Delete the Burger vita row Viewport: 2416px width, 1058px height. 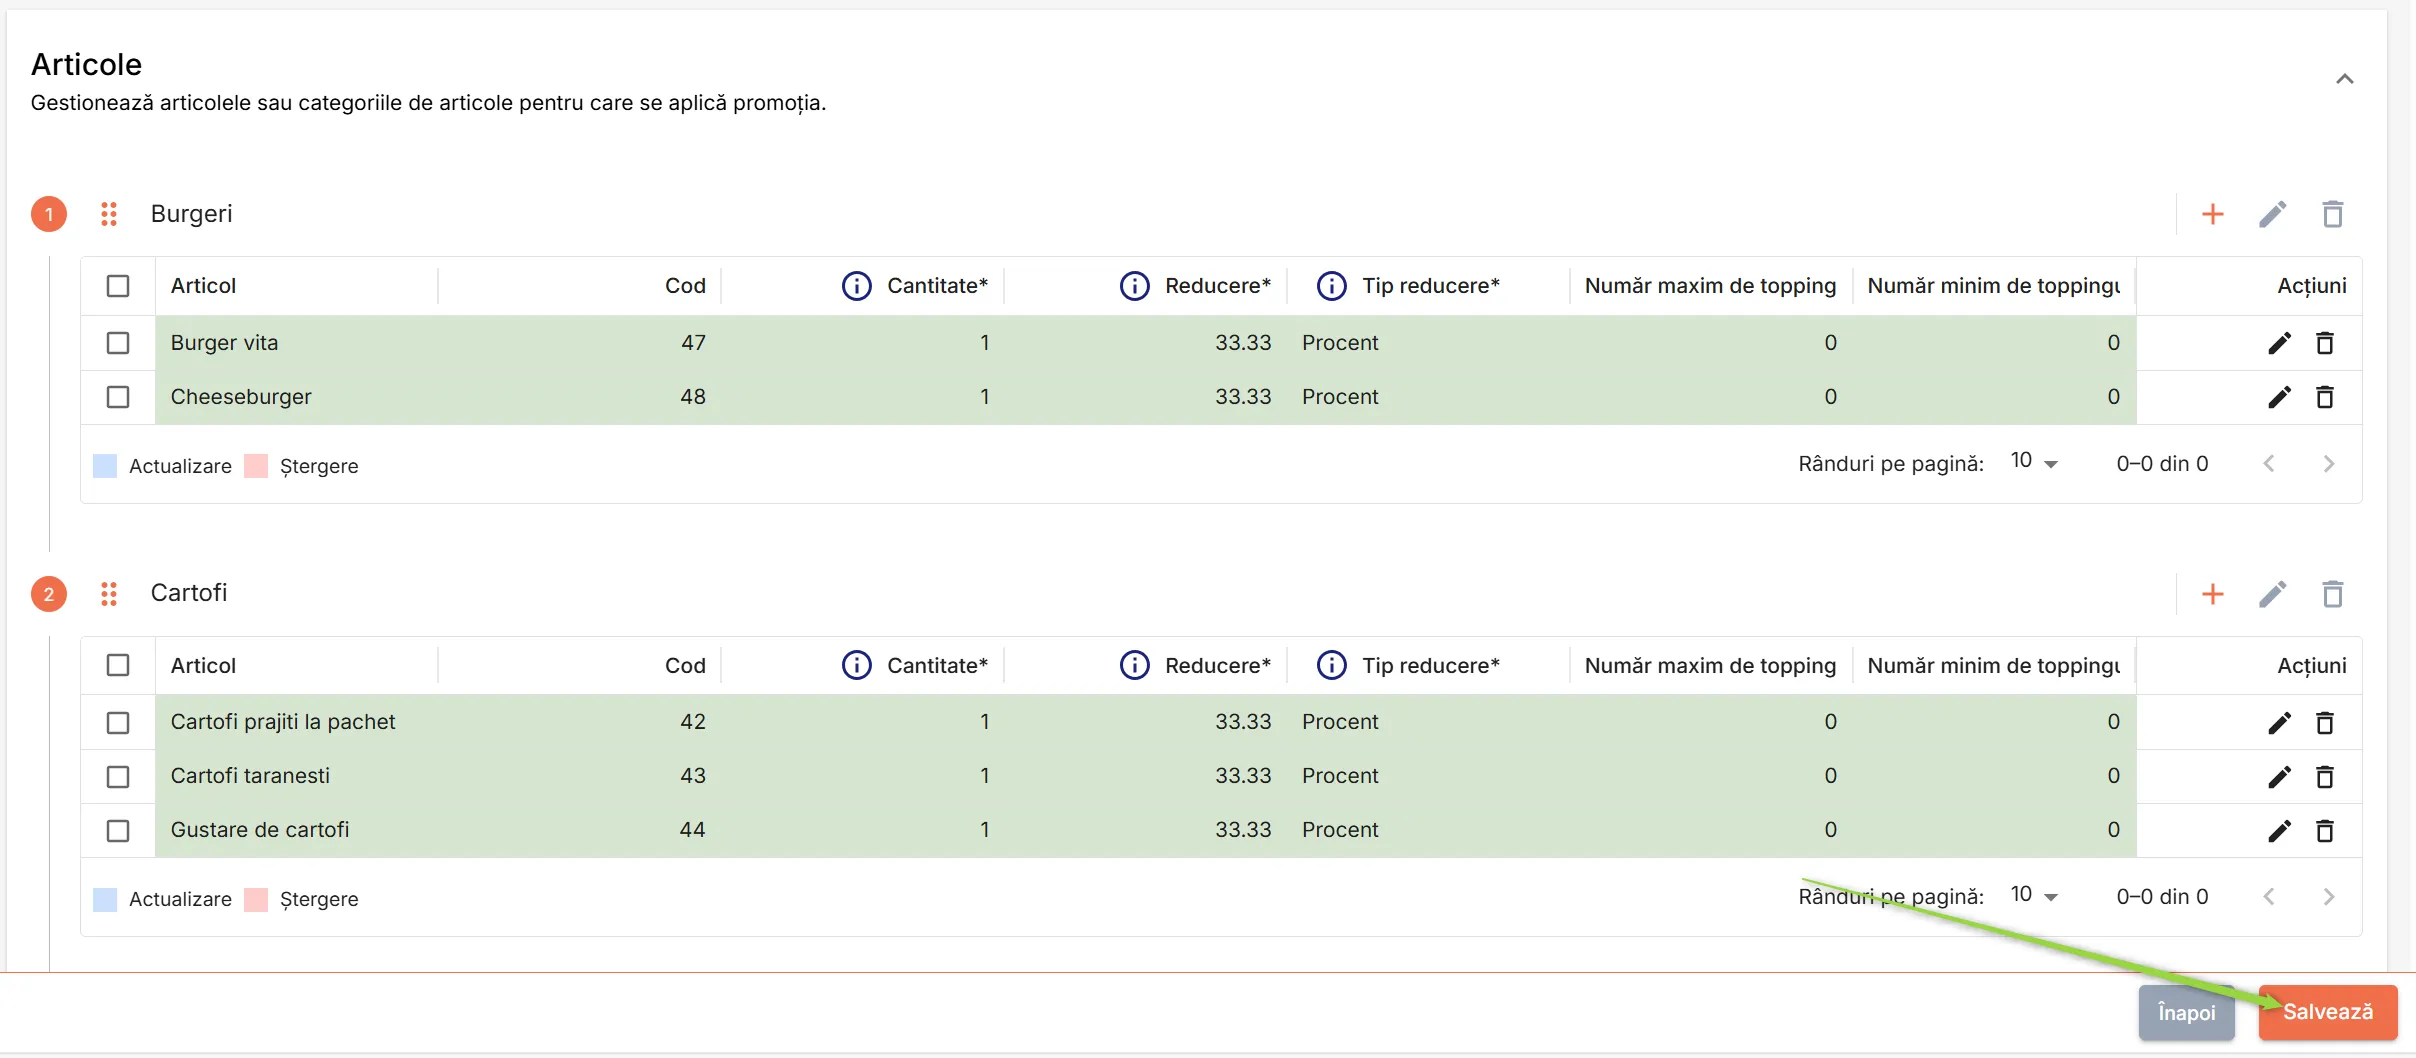click(2325, 343)
